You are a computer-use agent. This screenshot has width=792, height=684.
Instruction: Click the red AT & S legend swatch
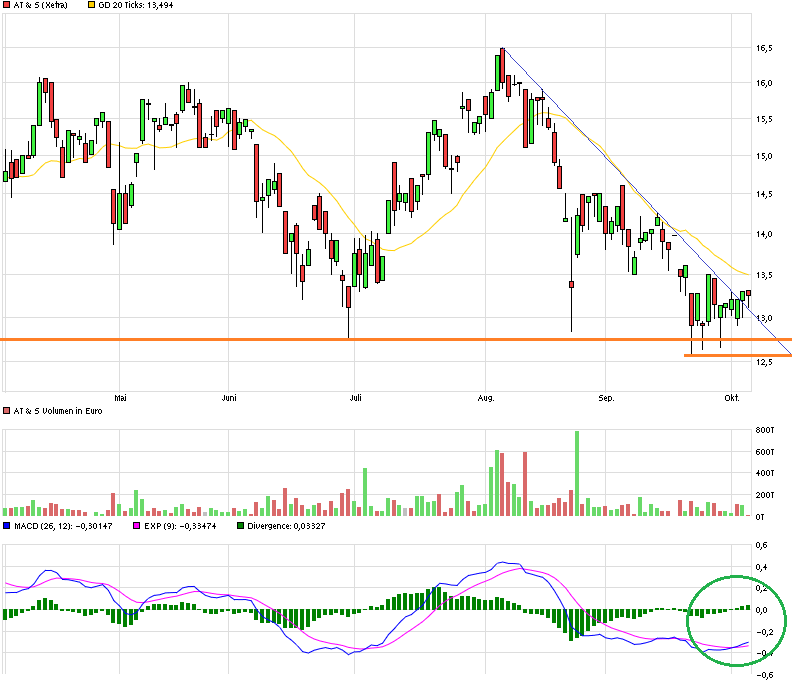[x=7, y=6]
